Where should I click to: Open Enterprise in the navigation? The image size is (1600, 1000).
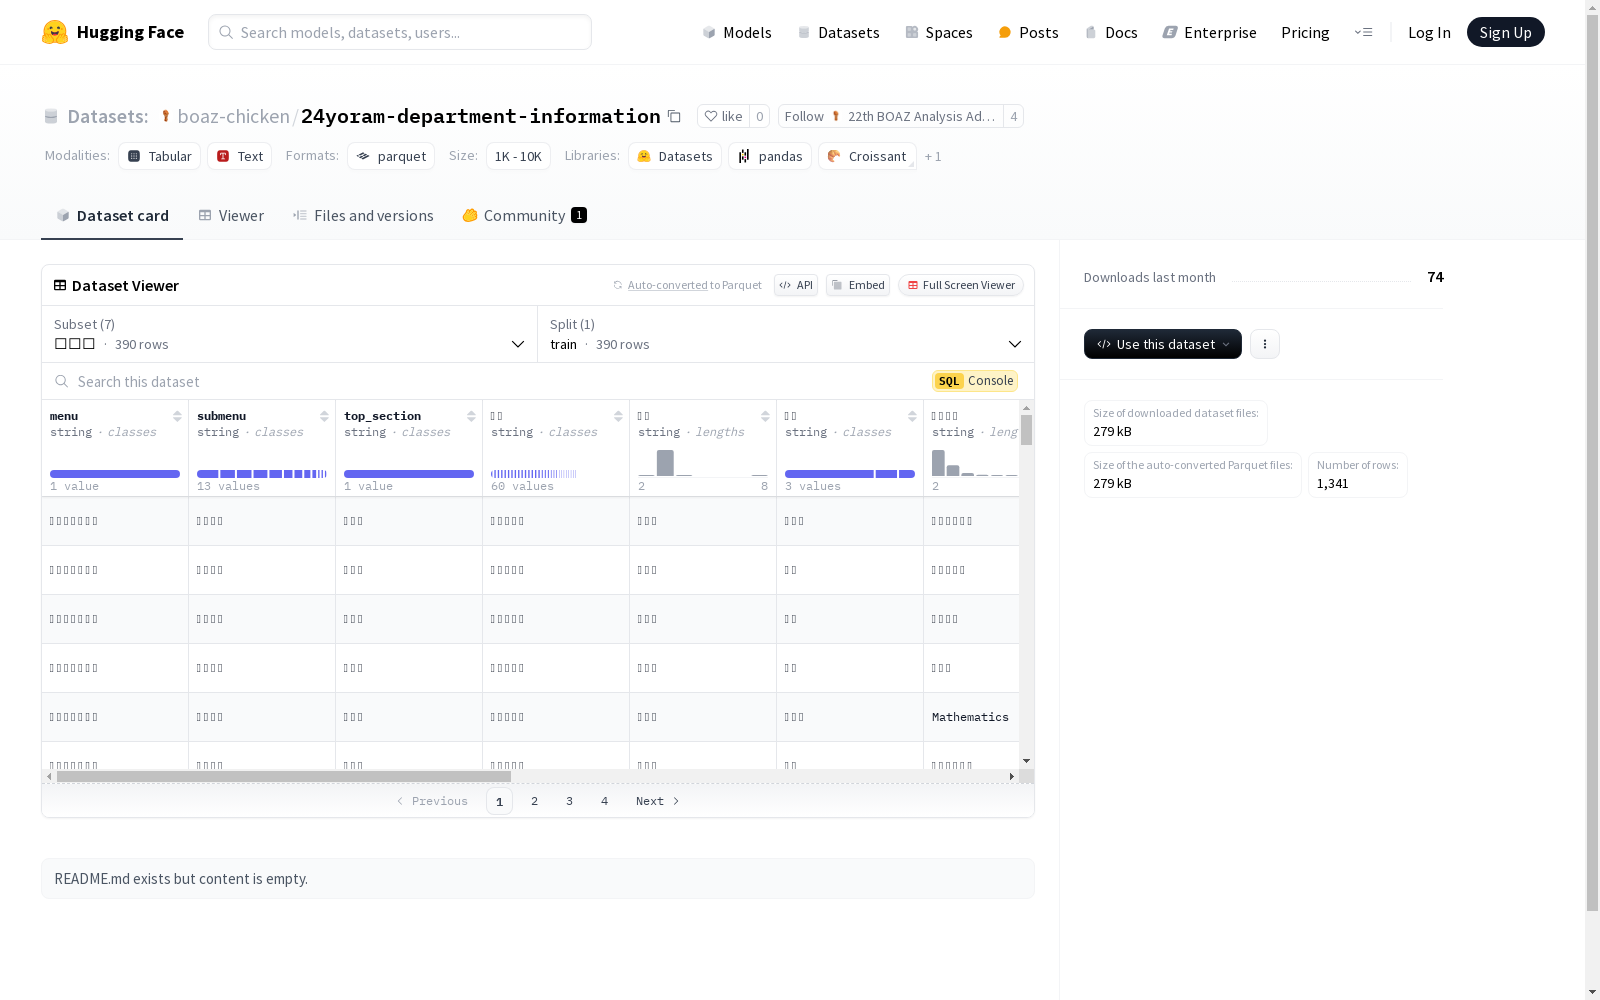tap(1210, 32)
